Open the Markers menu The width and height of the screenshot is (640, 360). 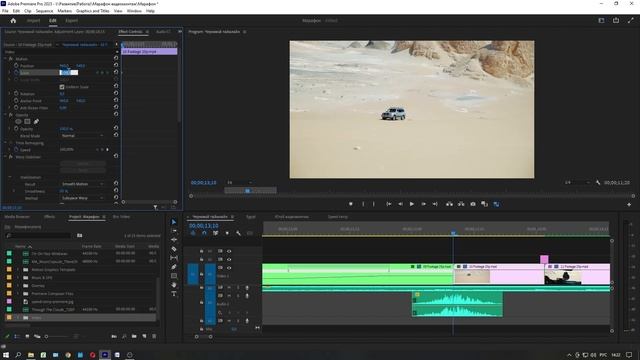click(64, 11)
